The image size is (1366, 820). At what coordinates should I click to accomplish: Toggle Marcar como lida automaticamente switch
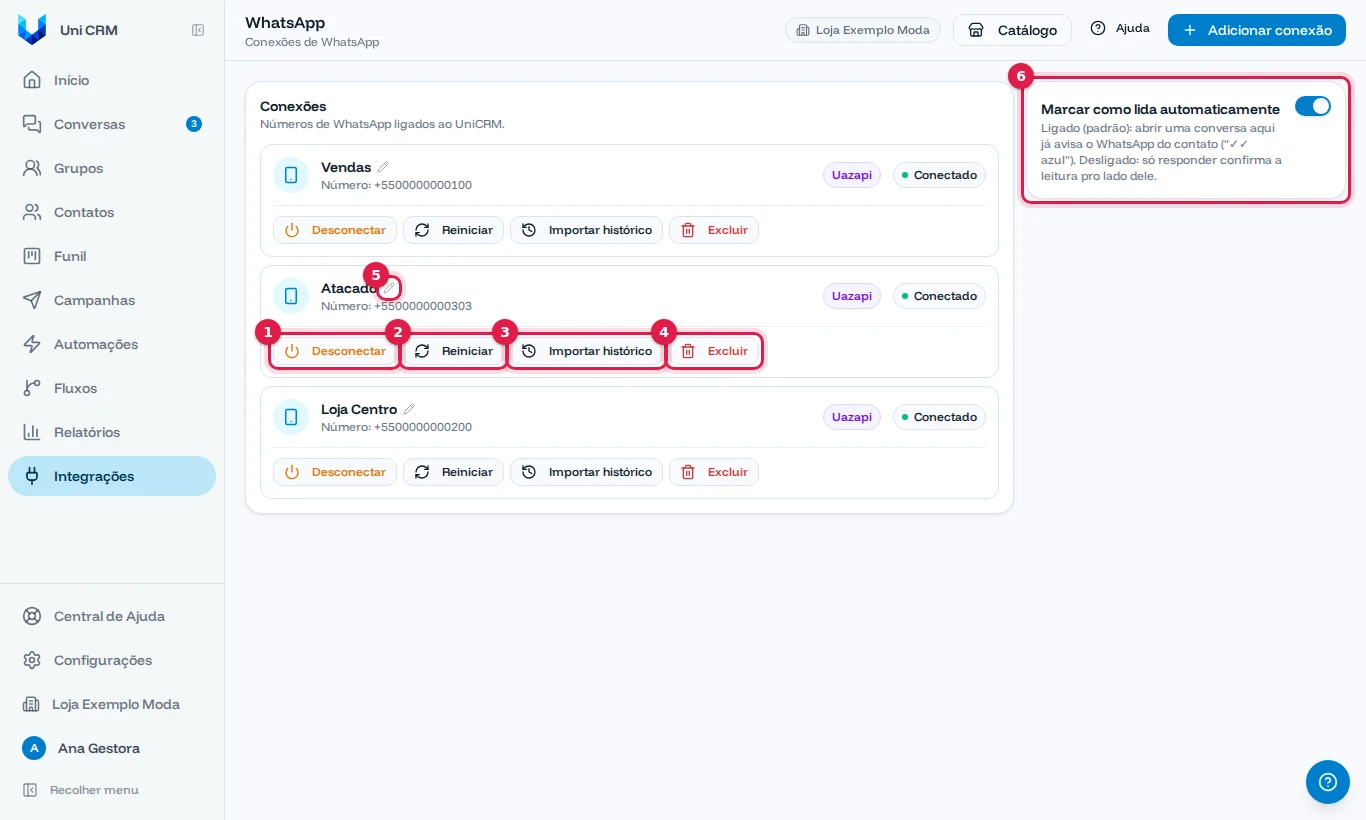(1313, 106)
